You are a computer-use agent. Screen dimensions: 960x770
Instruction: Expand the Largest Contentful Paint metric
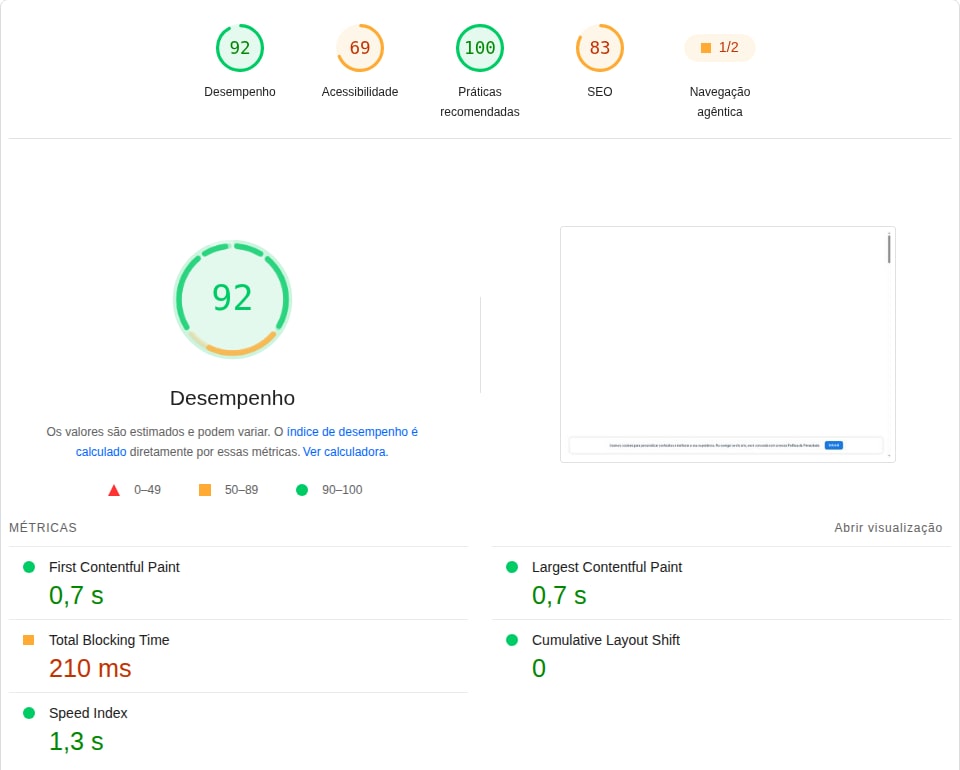click(721, 583)
